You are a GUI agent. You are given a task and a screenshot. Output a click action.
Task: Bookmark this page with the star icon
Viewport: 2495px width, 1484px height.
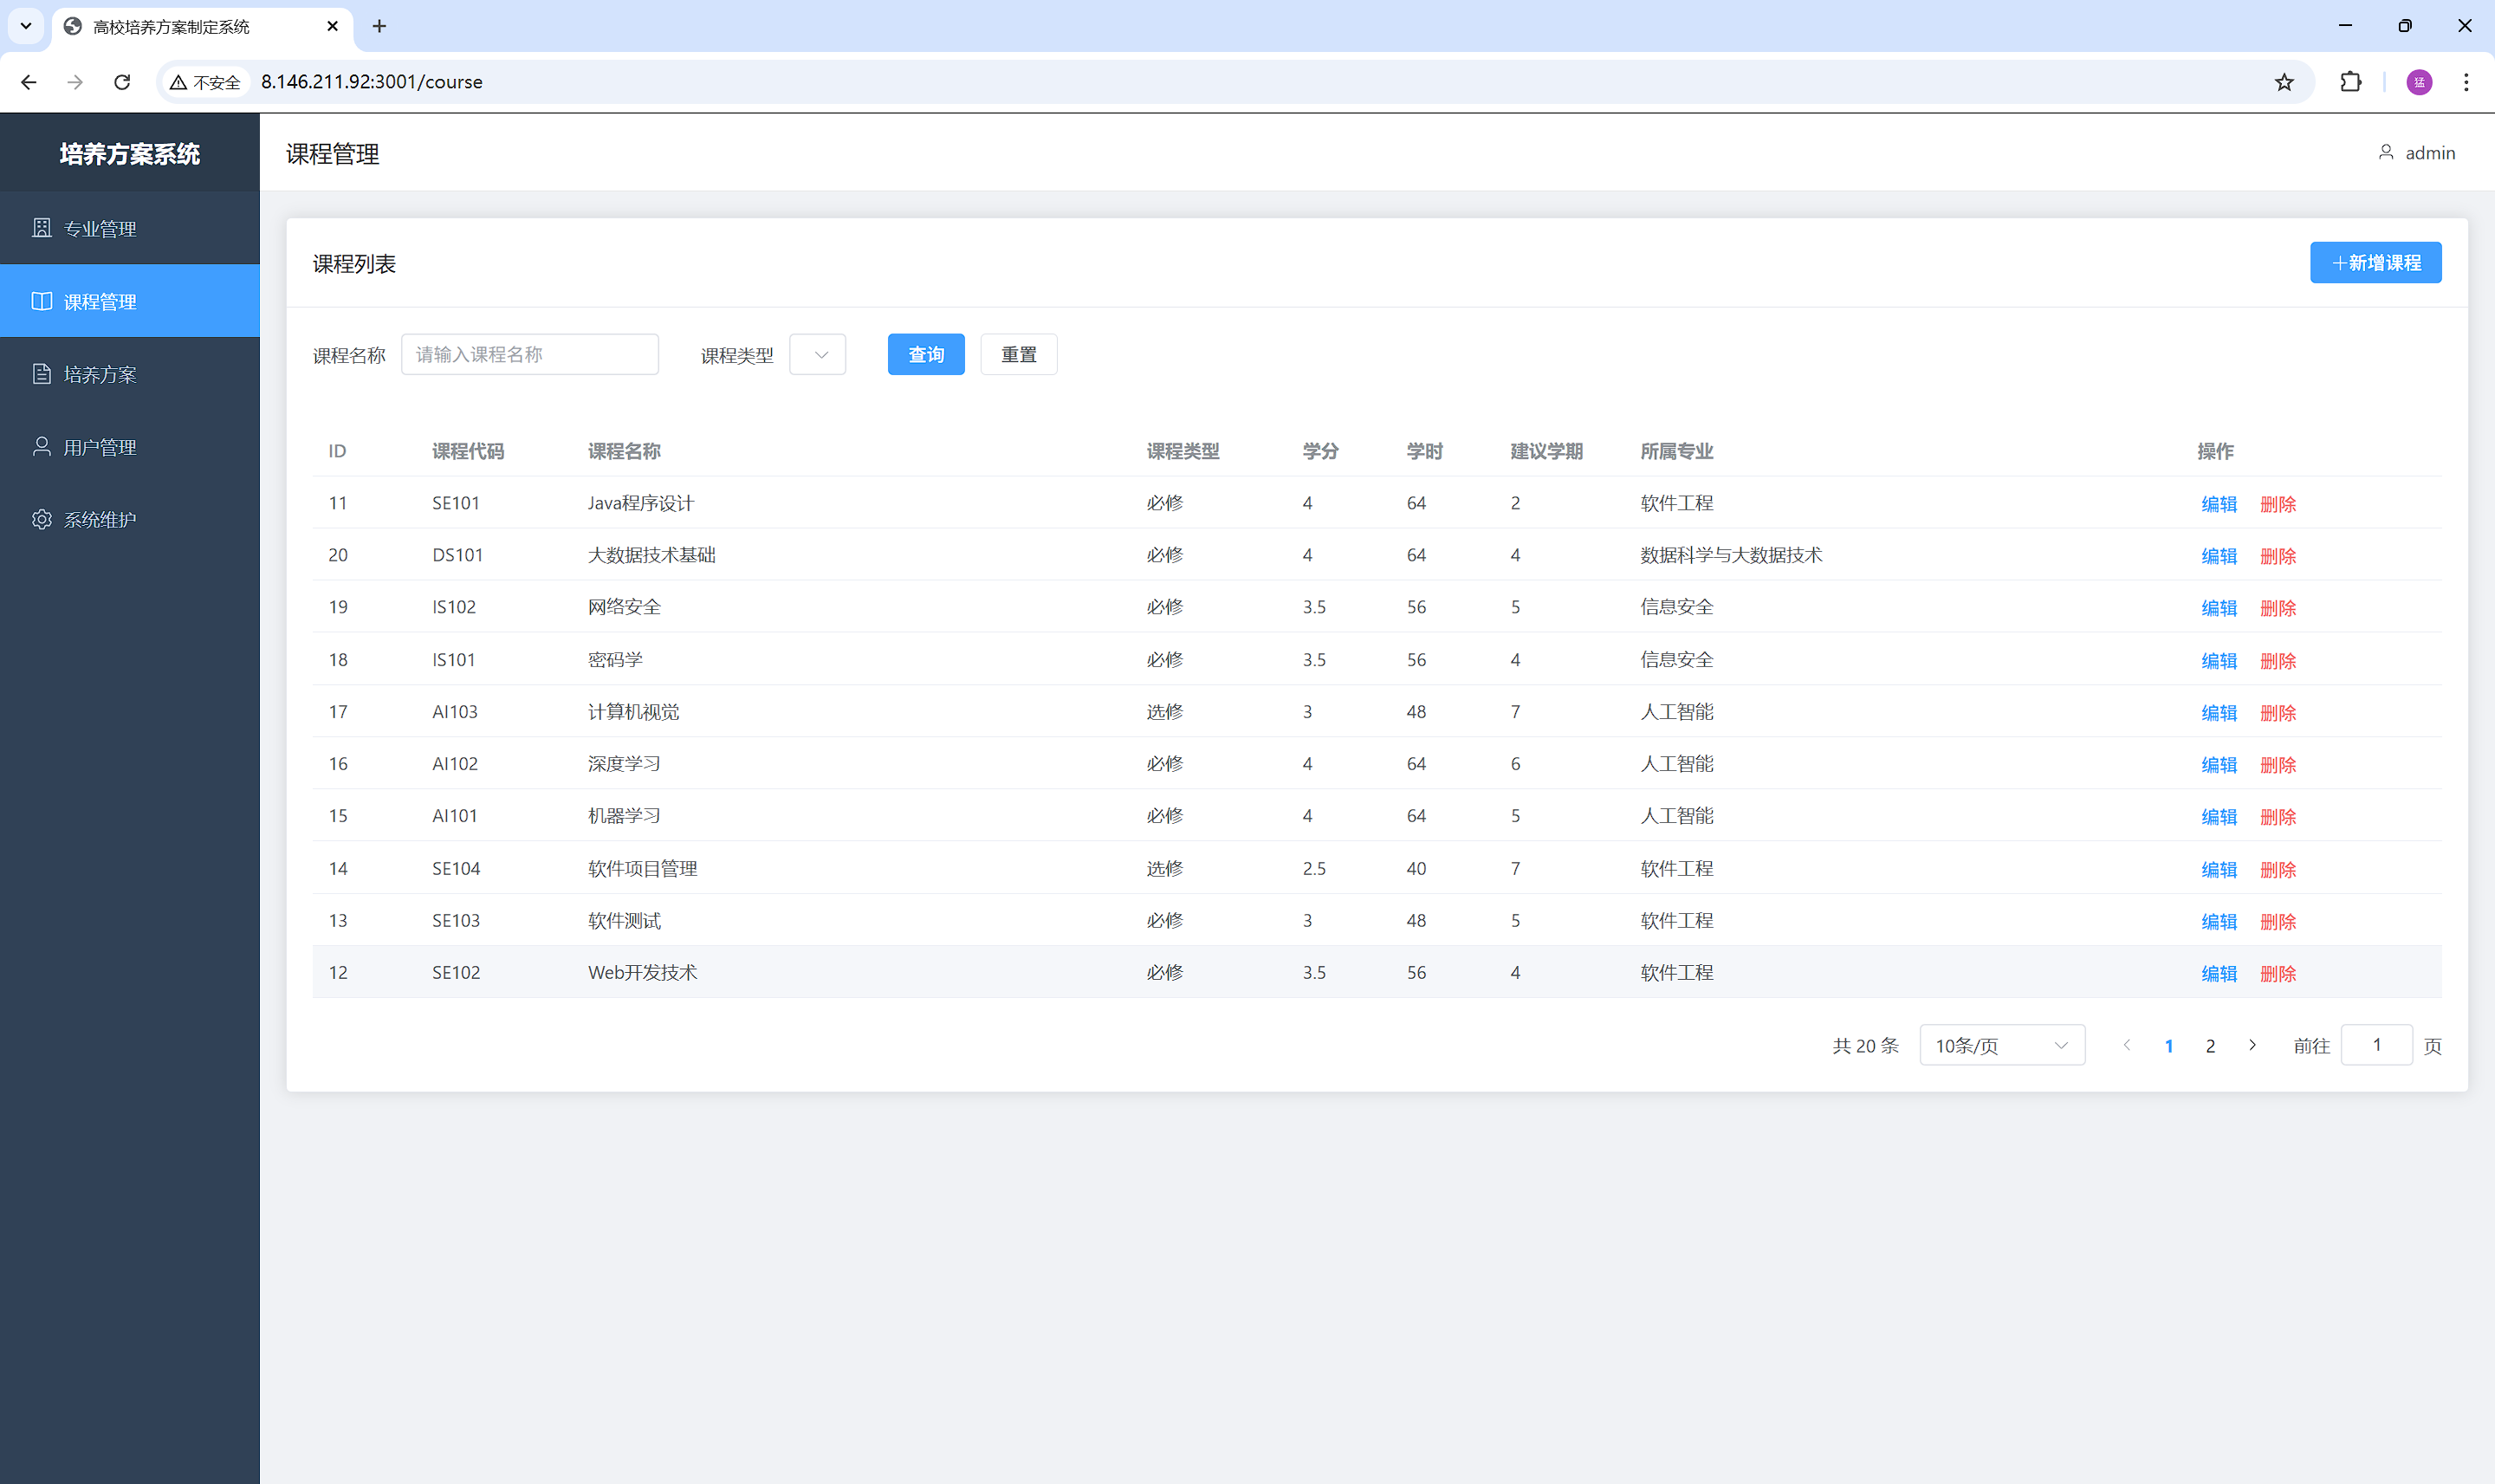[x=2284, y=82]
